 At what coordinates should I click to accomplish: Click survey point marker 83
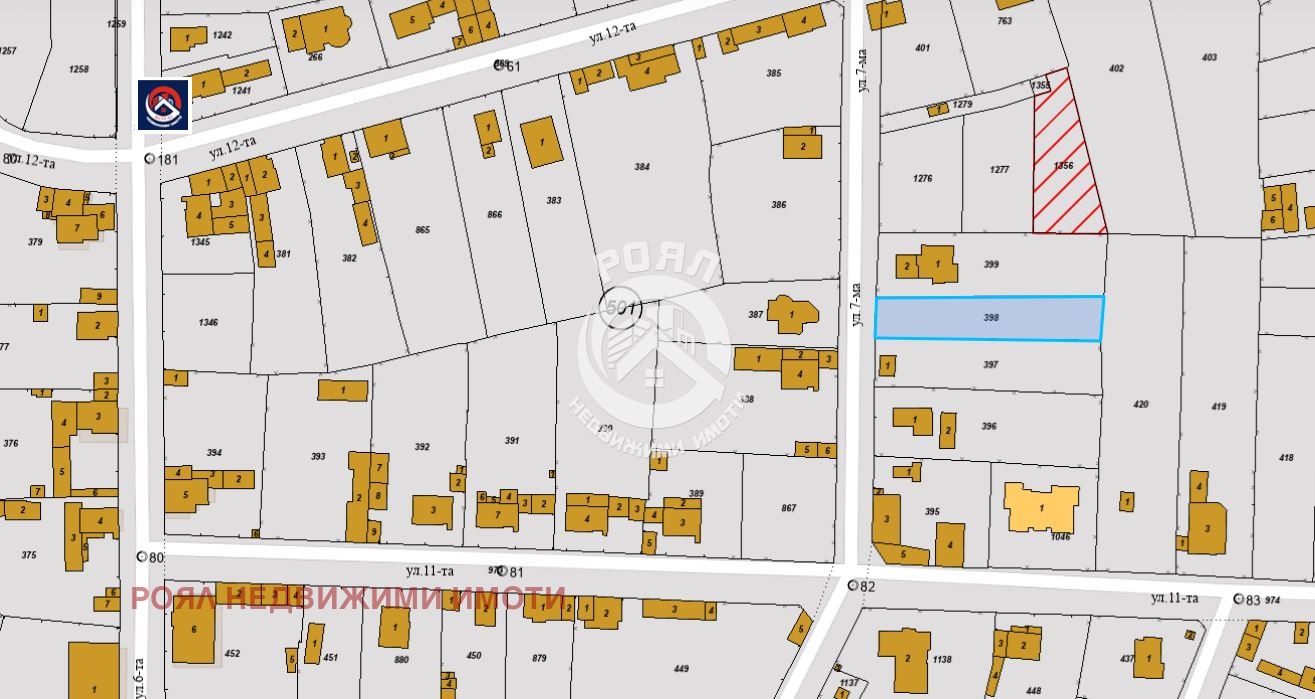pyautogui.click(x=1239, y=599)
